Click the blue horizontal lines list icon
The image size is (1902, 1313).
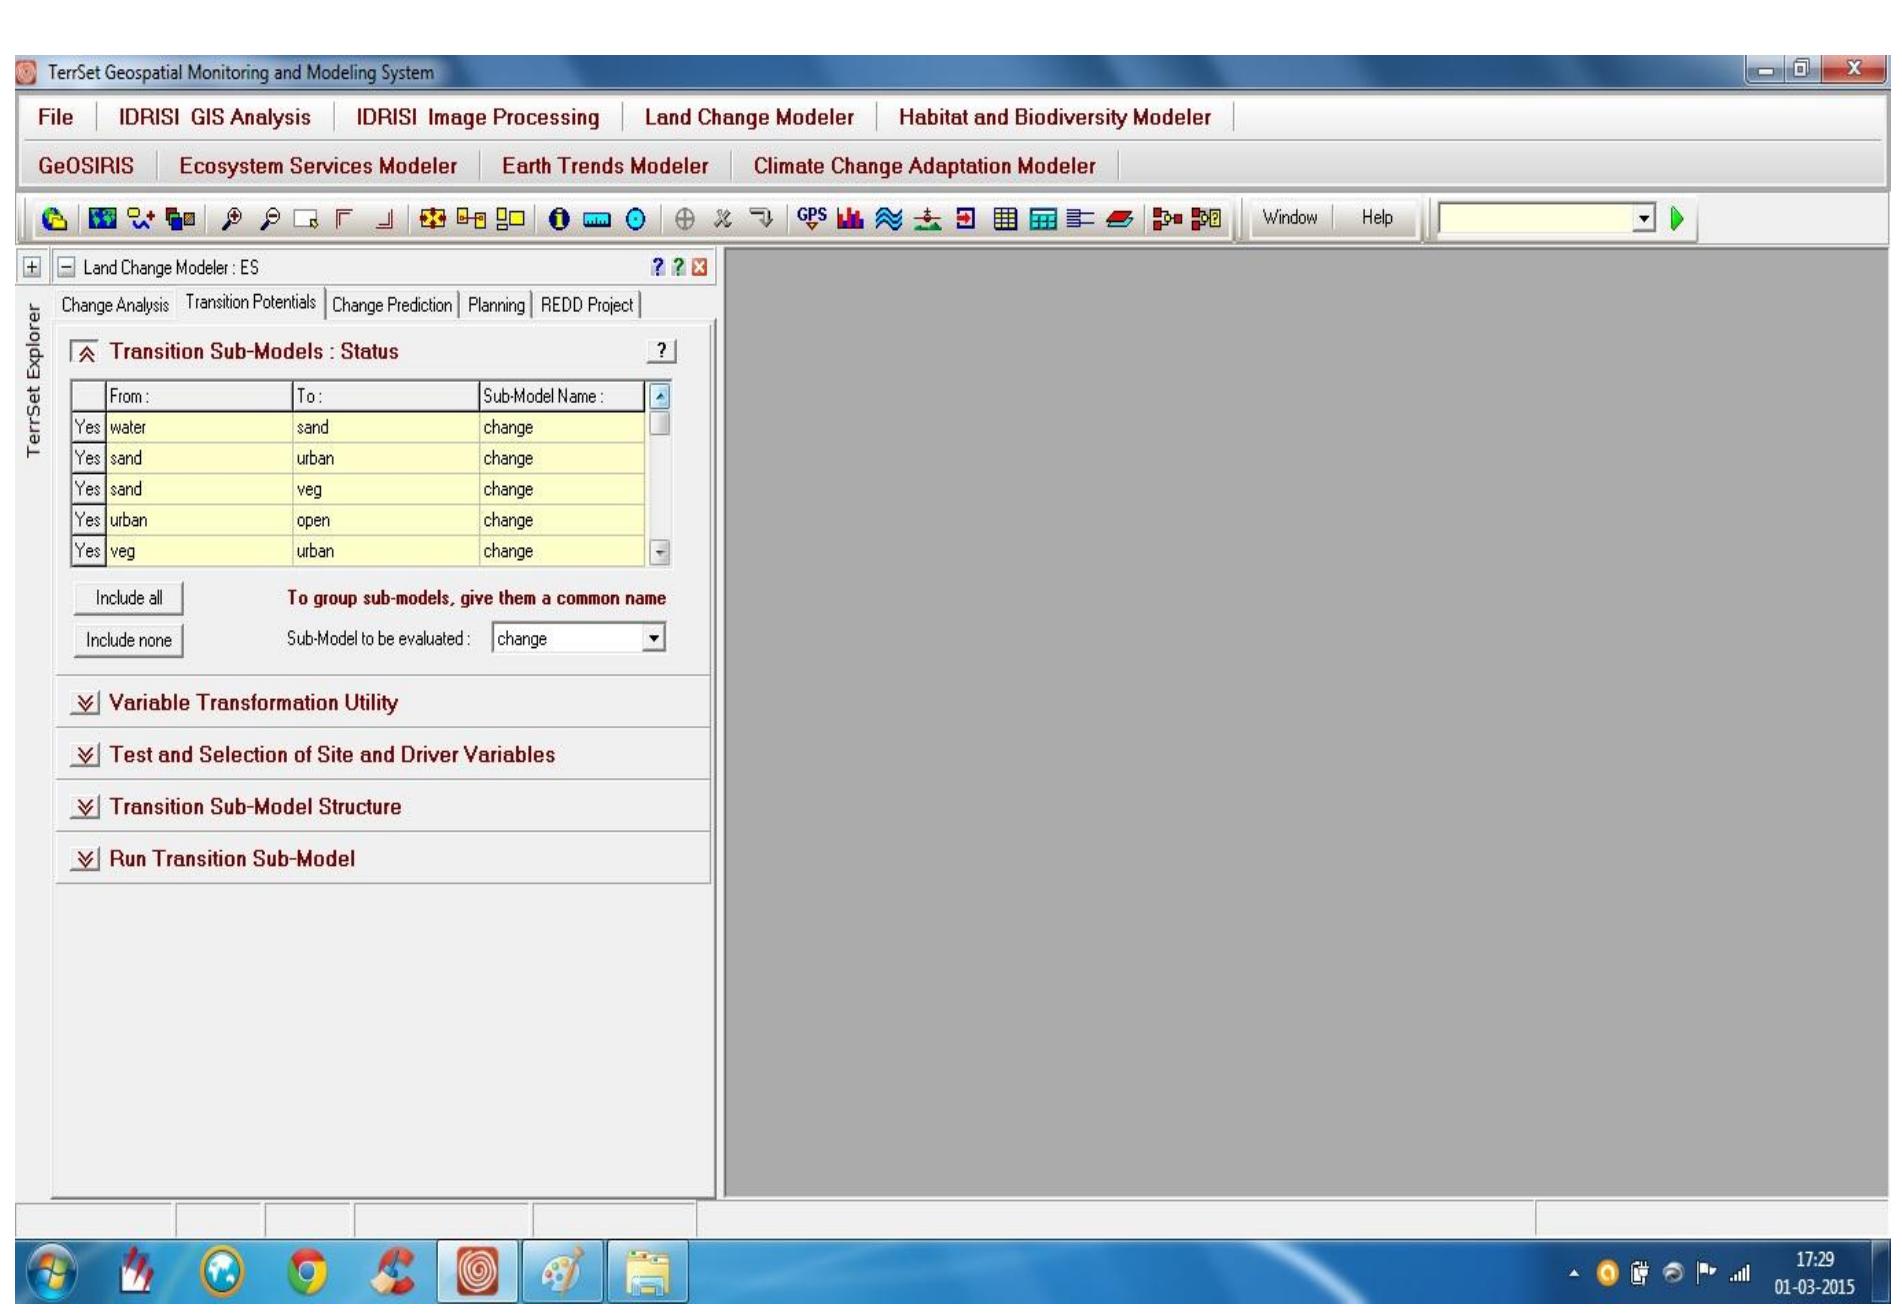pyautogui.click(x=1080, y=218)
